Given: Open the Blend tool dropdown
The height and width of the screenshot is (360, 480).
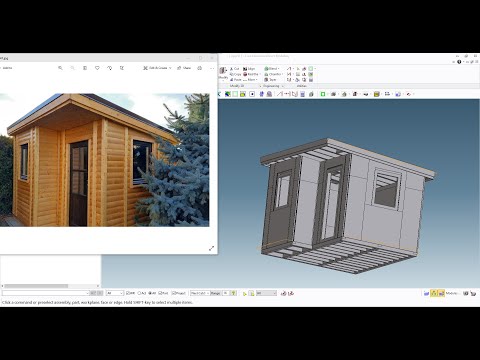Looking at the screenshot, I should [272, 69].
